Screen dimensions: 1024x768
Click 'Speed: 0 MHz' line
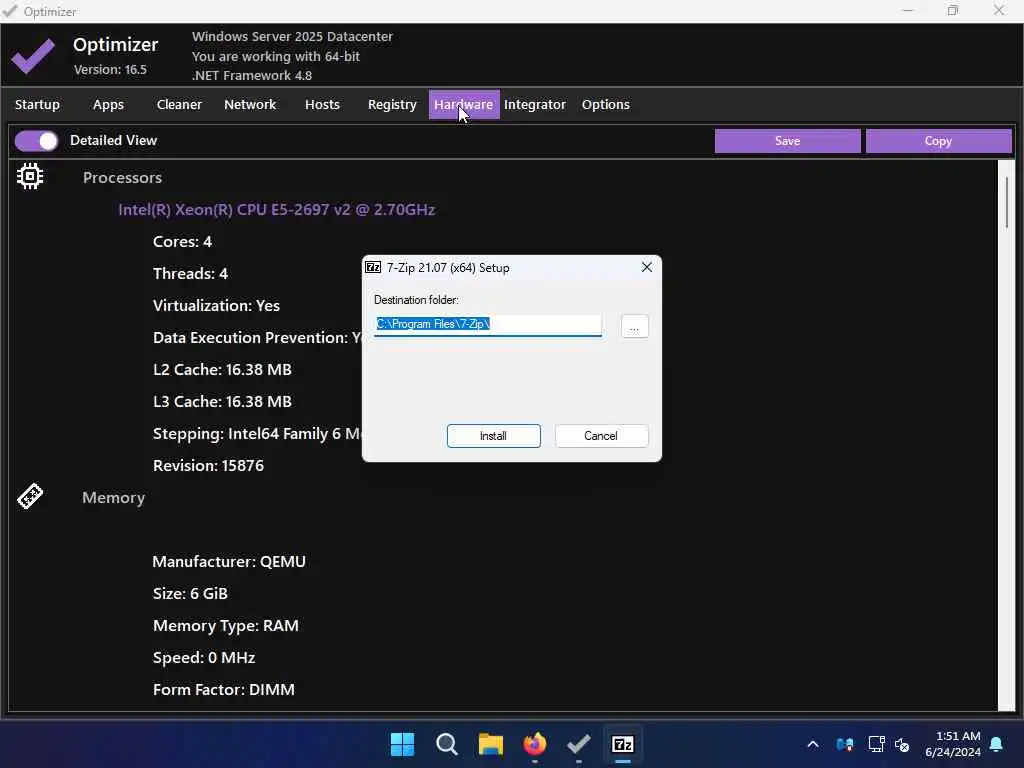(204, 658)
